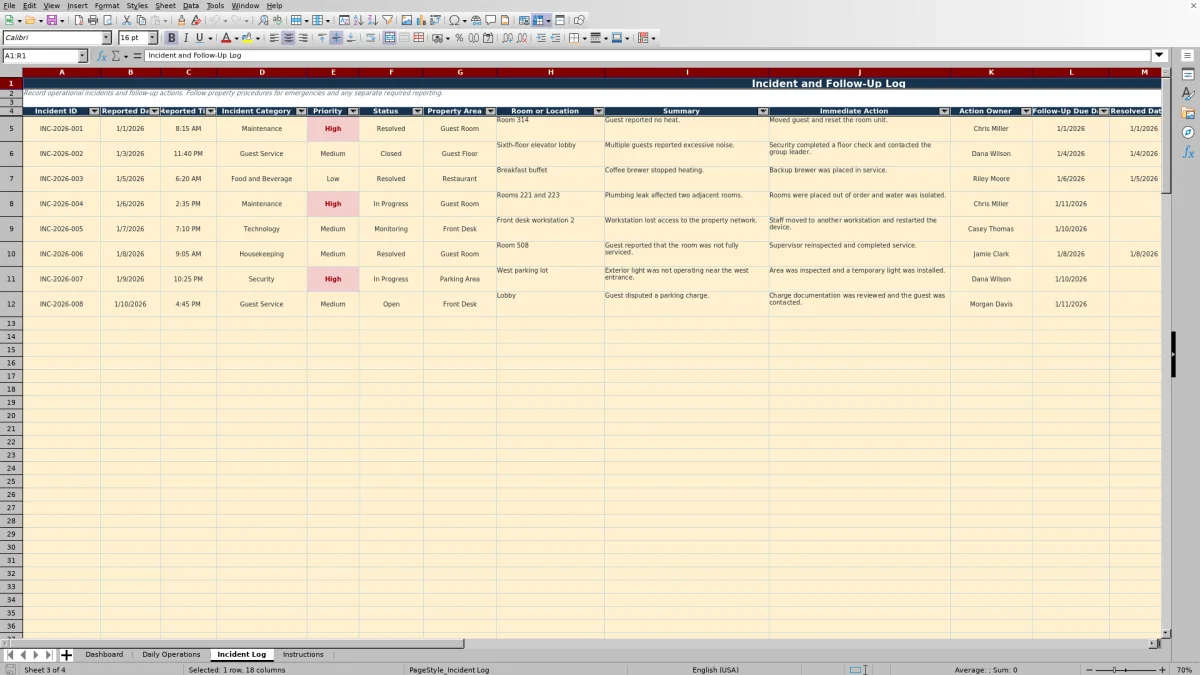Click the Format as Percent icon

point(459,38)
